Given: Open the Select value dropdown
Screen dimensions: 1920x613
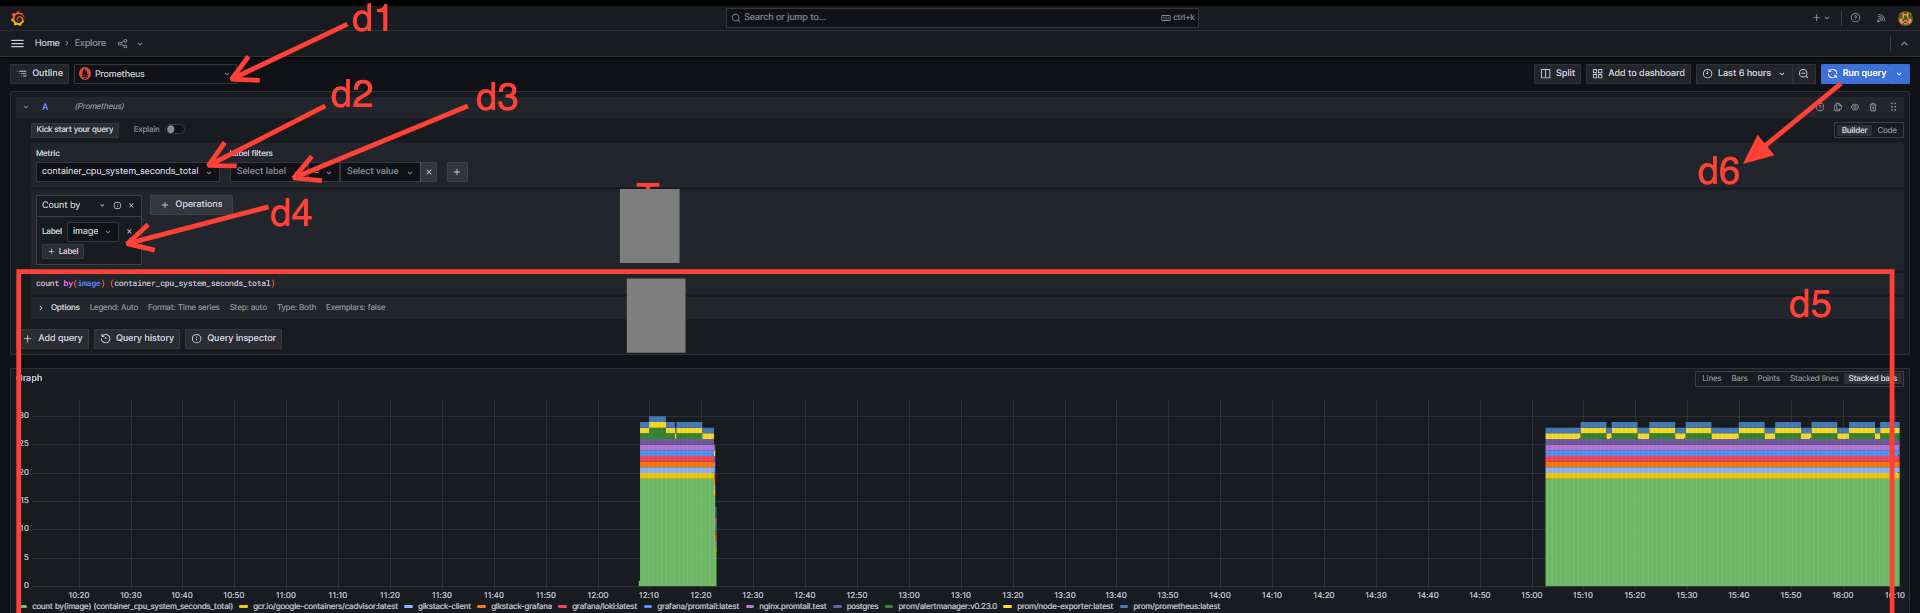Looking at the screenshot, I should coord(380,172).
